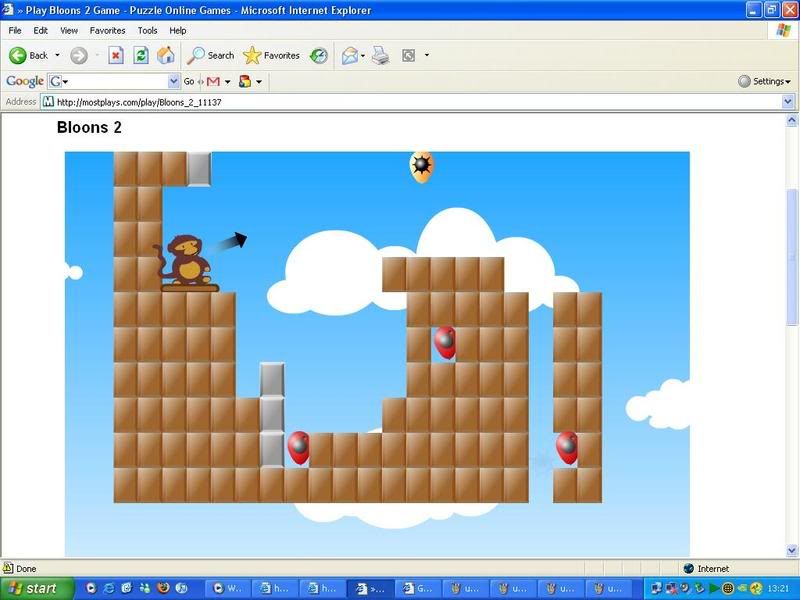Expand the Gmail icon dropdown arrow
The height and width of the screenshot is (600, 800).
228,82
